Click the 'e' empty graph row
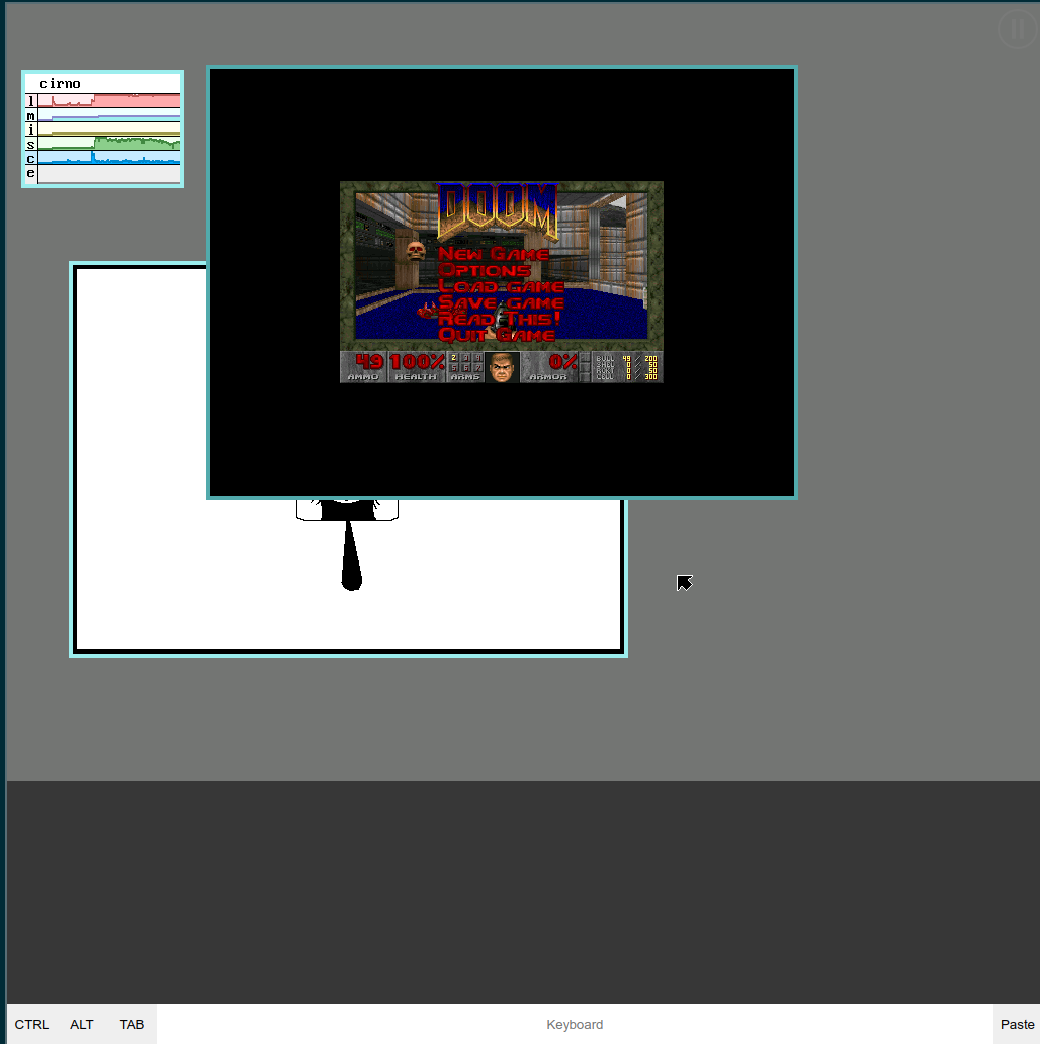Screen dimensions: 1040x1044 (103, 174)
